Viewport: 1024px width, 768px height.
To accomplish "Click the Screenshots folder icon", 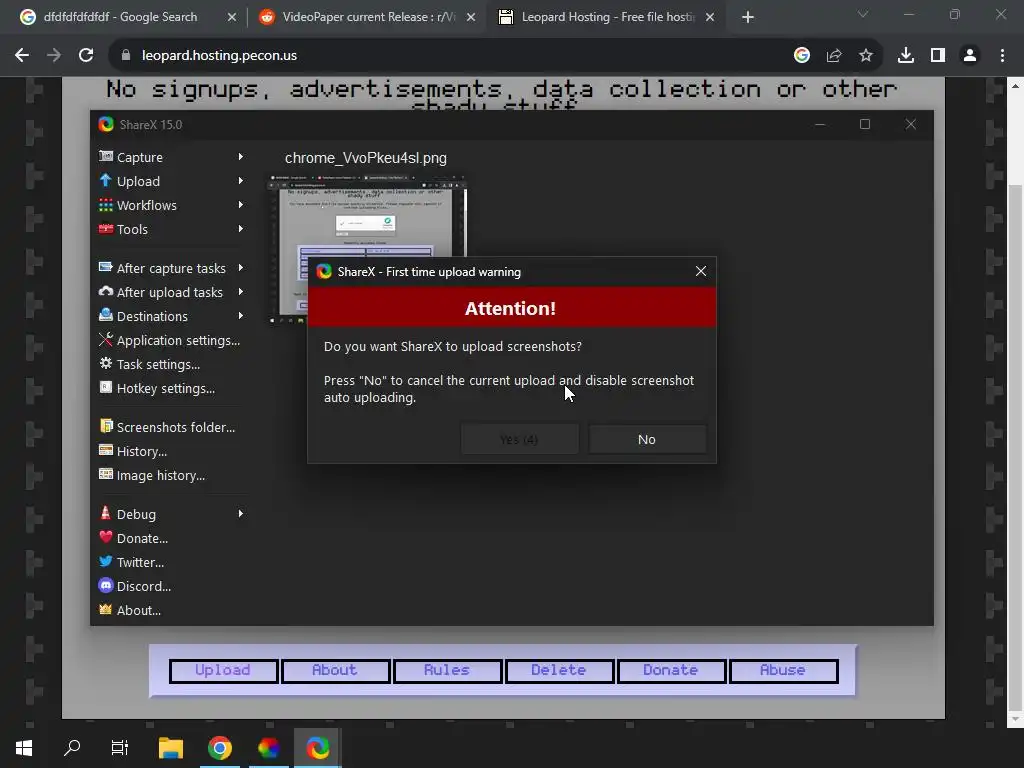I will tap(106, 426).
